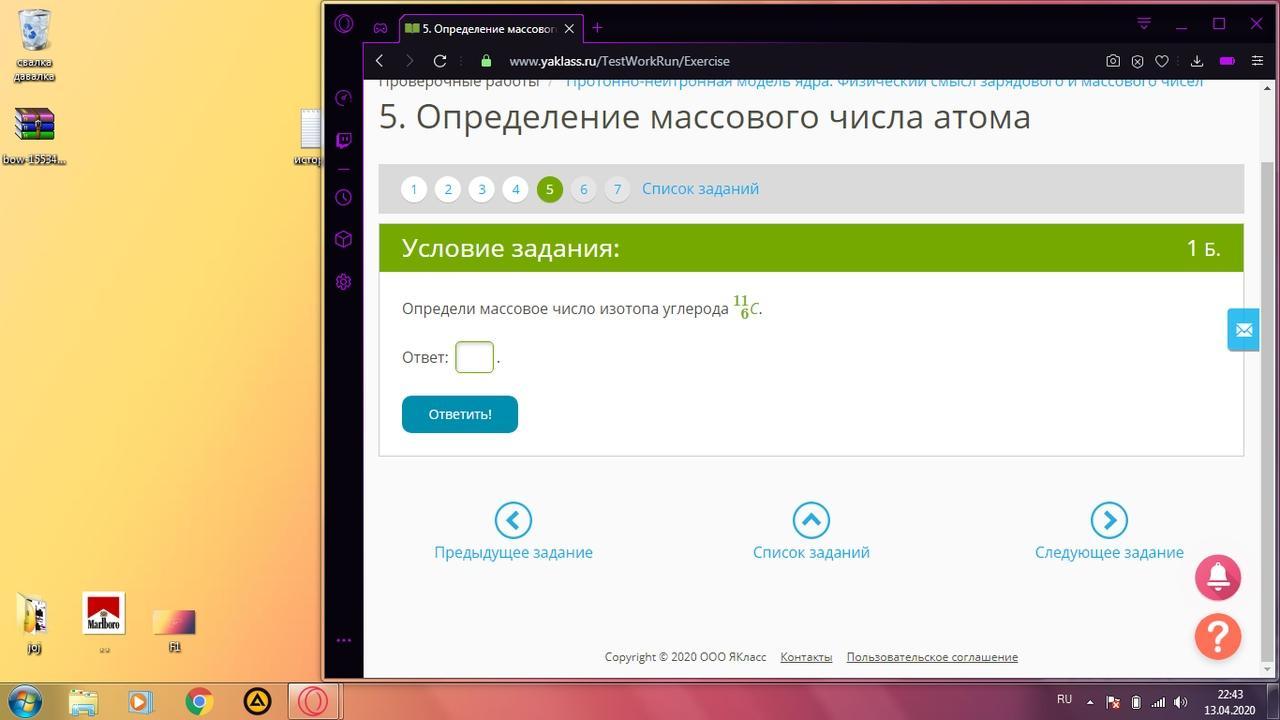Go back to the previous page

tap(379, 61)
